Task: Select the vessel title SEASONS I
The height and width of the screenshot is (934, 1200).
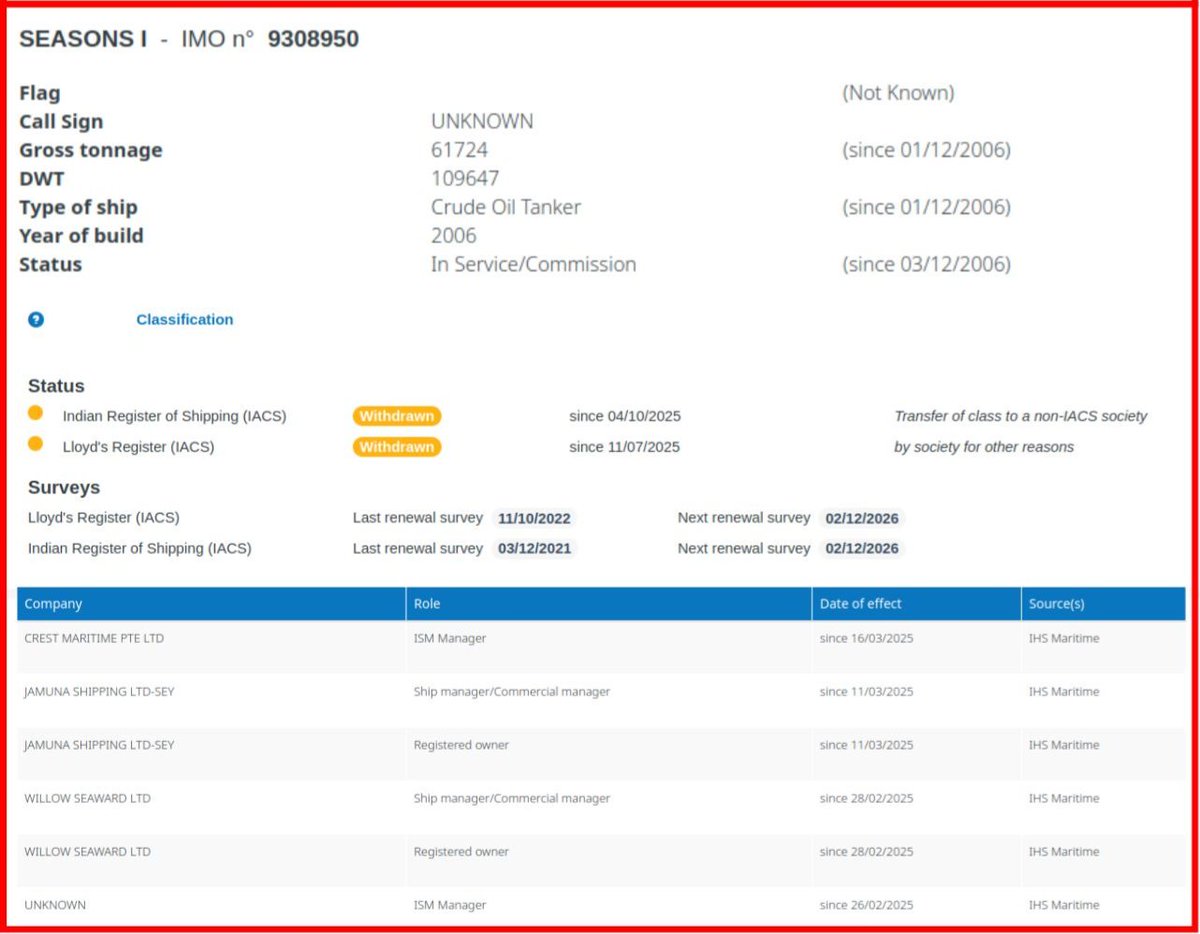Action: click(83, 39)
